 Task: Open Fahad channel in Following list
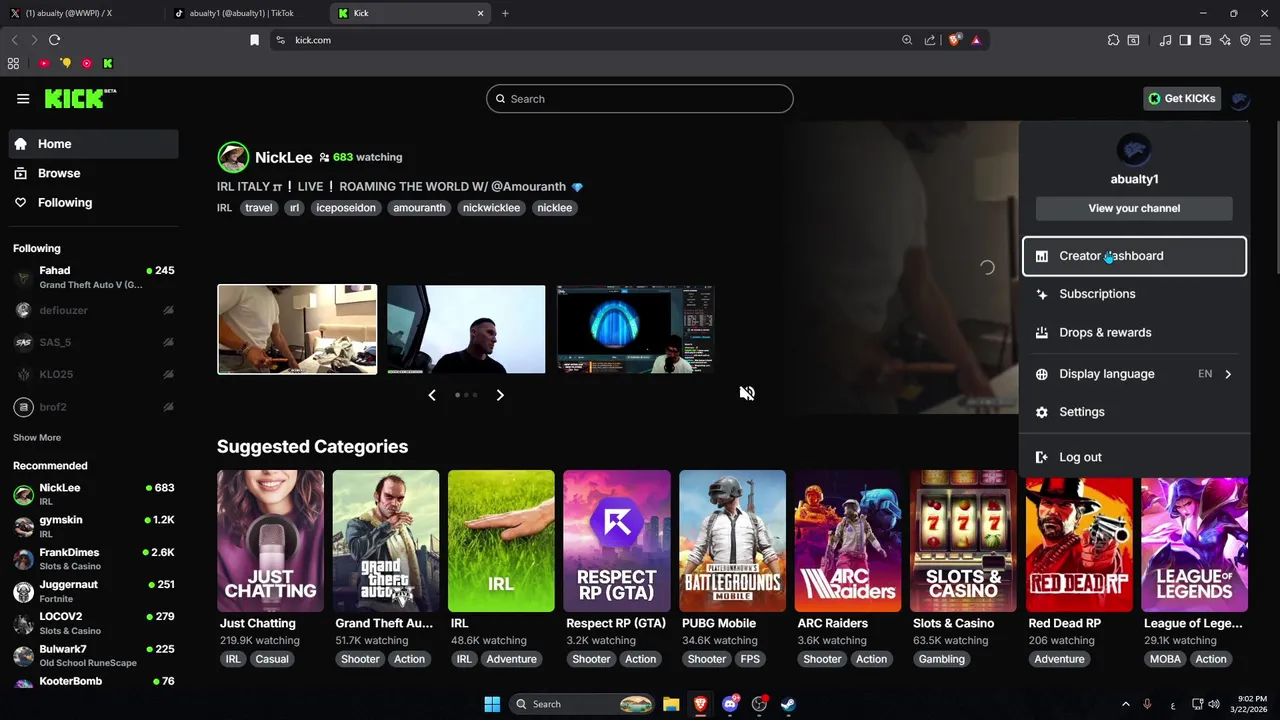94,277
